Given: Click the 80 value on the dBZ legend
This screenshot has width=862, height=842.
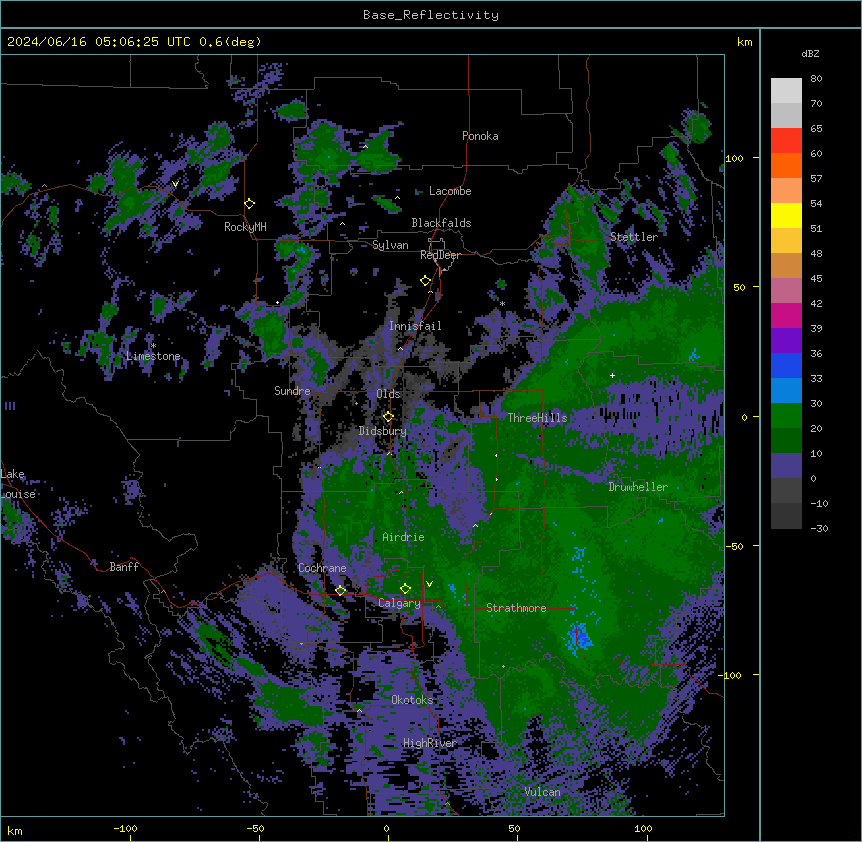Looking at the screenshot, I should tap(816, 79).
